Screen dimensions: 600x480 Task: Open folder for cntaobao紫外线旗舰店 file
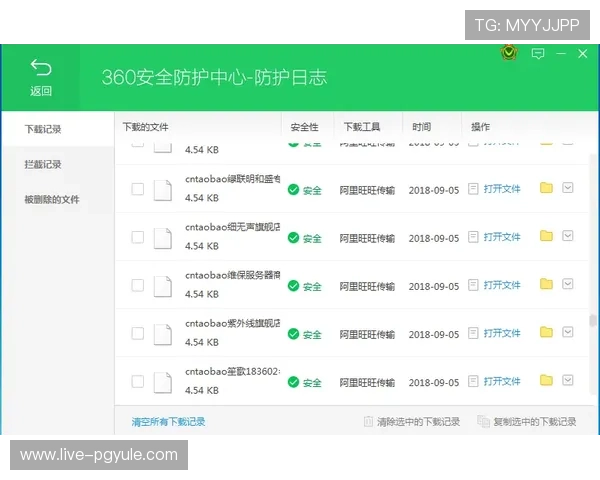click(x=546, y=332)
